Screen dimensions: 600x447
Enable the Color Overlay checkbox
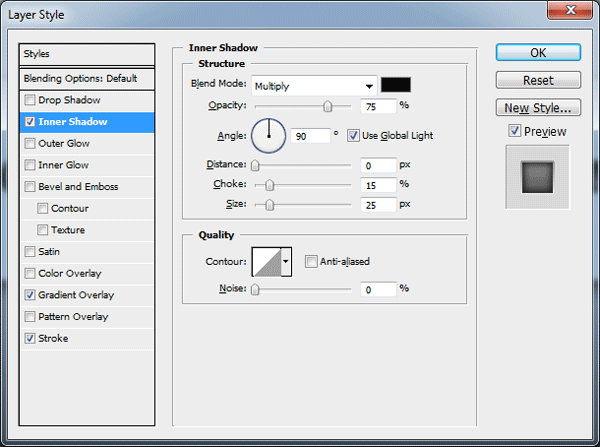(30, 274)
